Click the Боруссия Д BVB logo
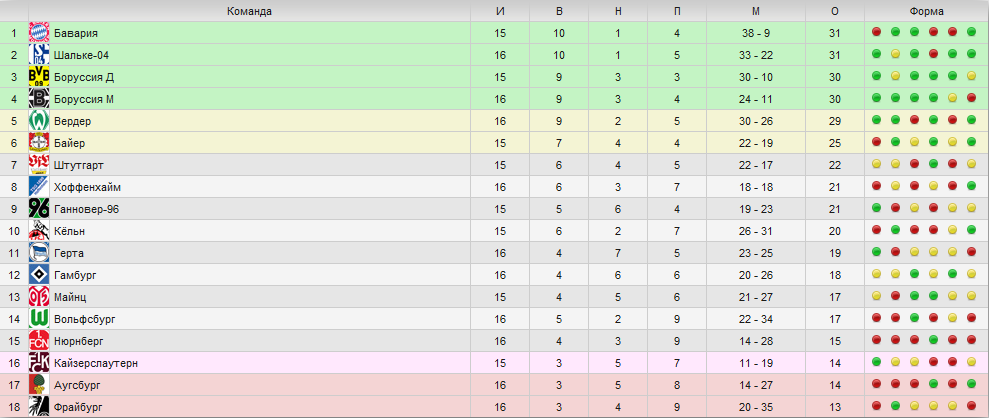Screen dimensions: 989x418 [x=39, y=77]
